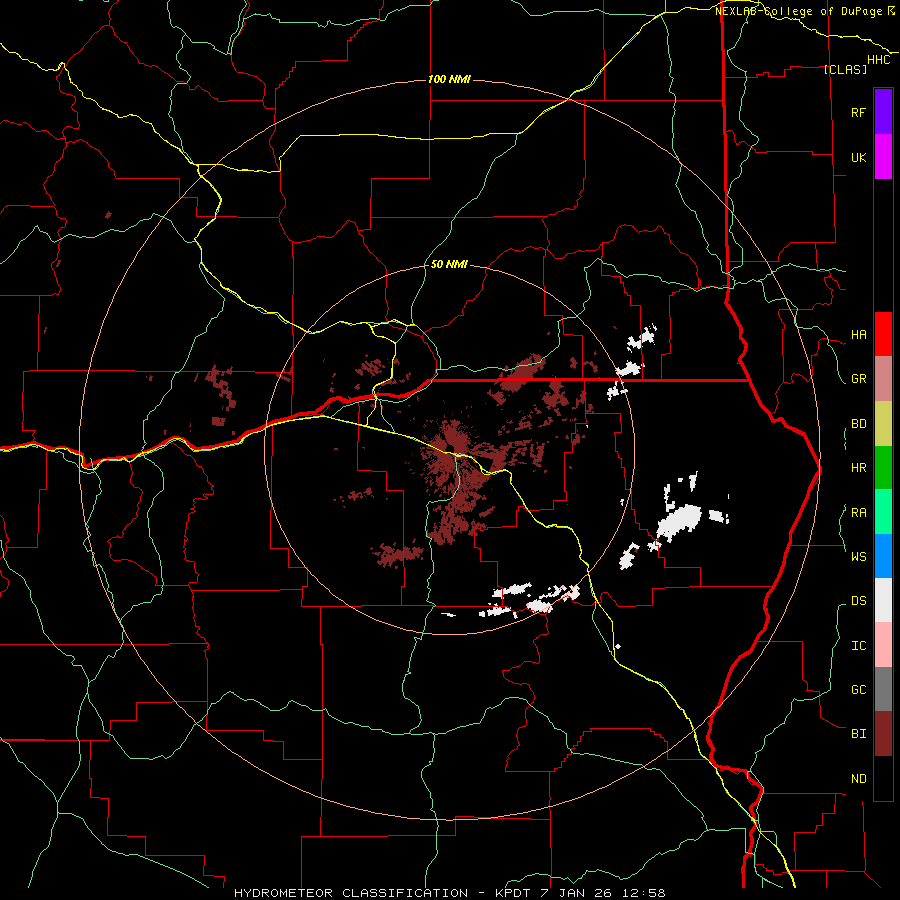Viewport: 900px width, 900px height.
Task: Click the GR legend label
Action: pos(858,379)
